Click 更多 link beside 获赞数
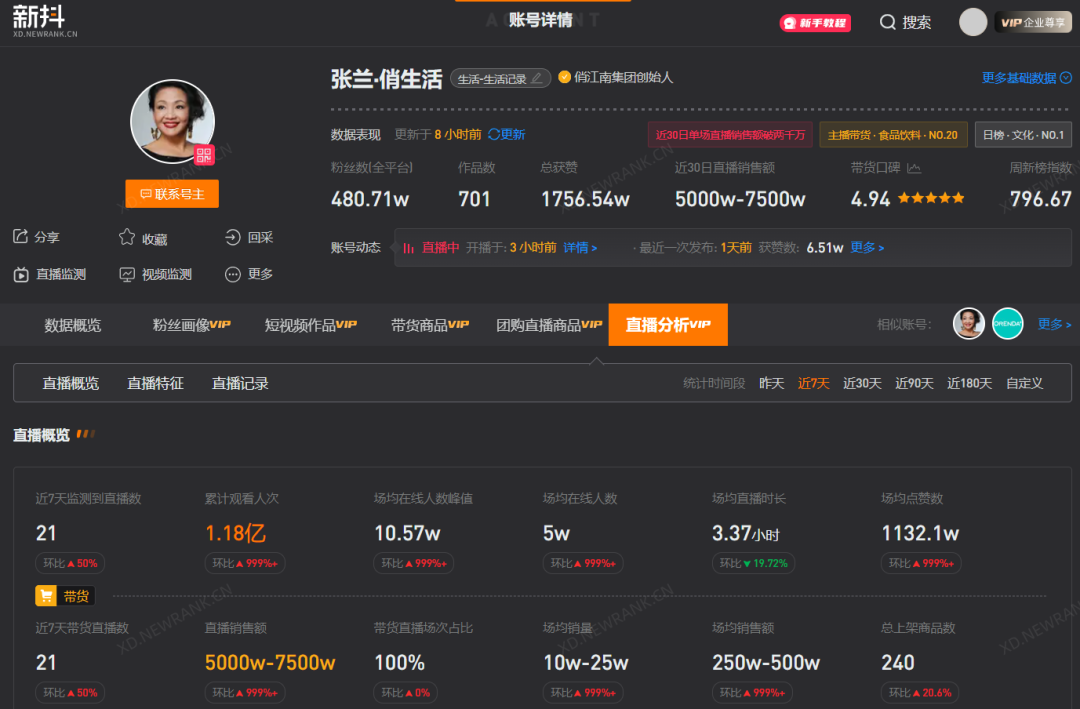Image resolution: width=1080 pixels, height=709 pixels. pos(867,247)
